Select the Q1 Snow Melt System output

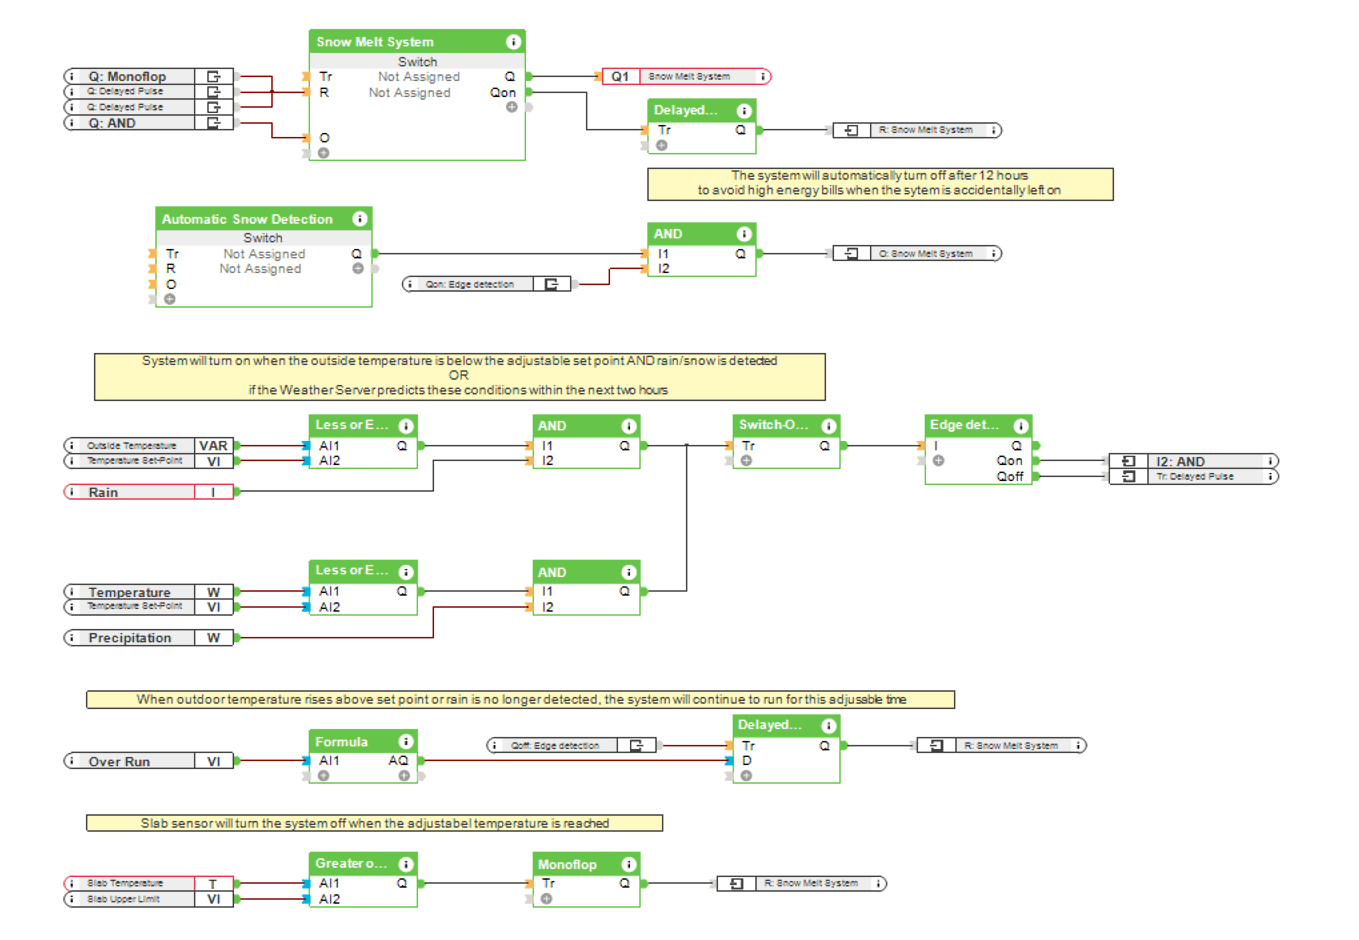pyautogui.click(x=686, y=77)
